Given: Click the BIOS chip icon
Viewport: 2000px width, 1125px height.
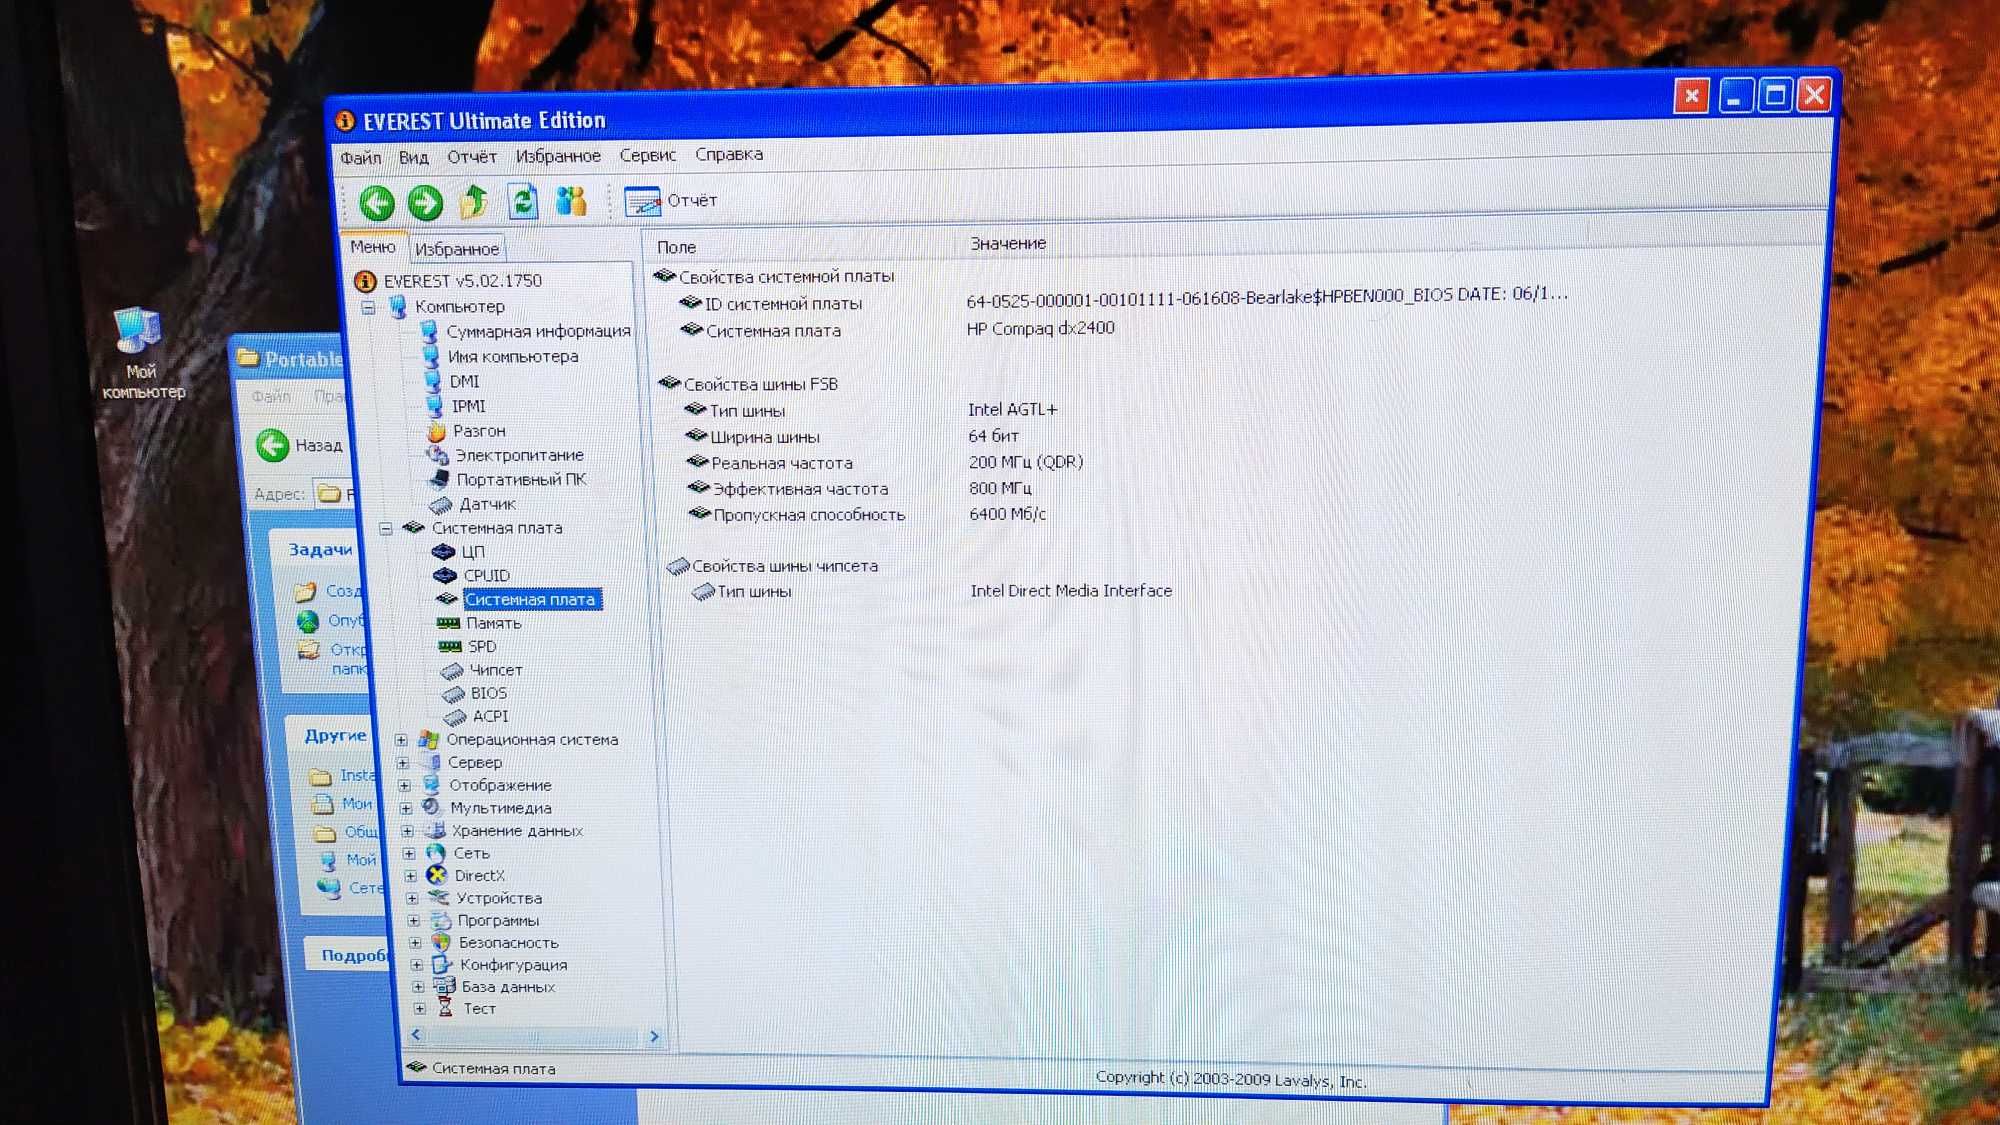Looking at the screenshot, I should click(454, 693).
